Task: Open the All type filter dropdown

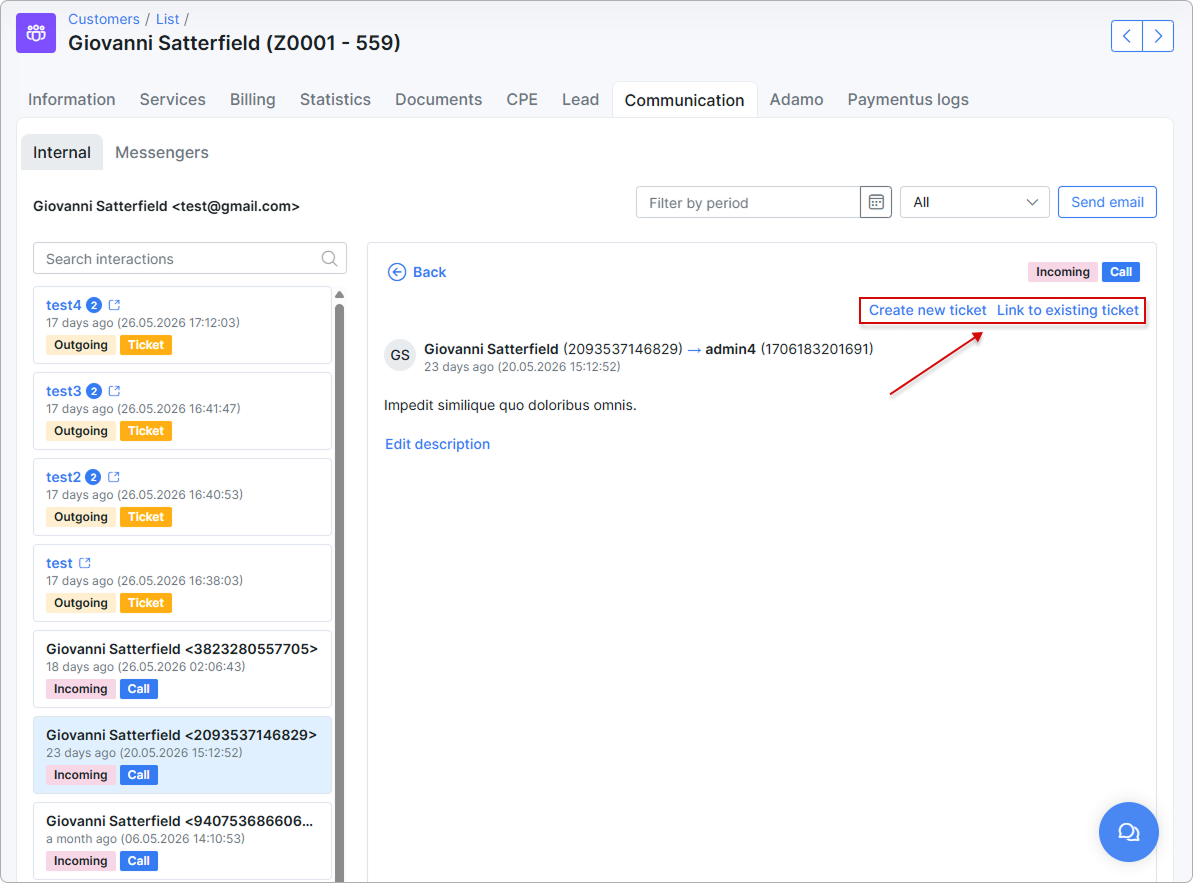Action: 975,202
